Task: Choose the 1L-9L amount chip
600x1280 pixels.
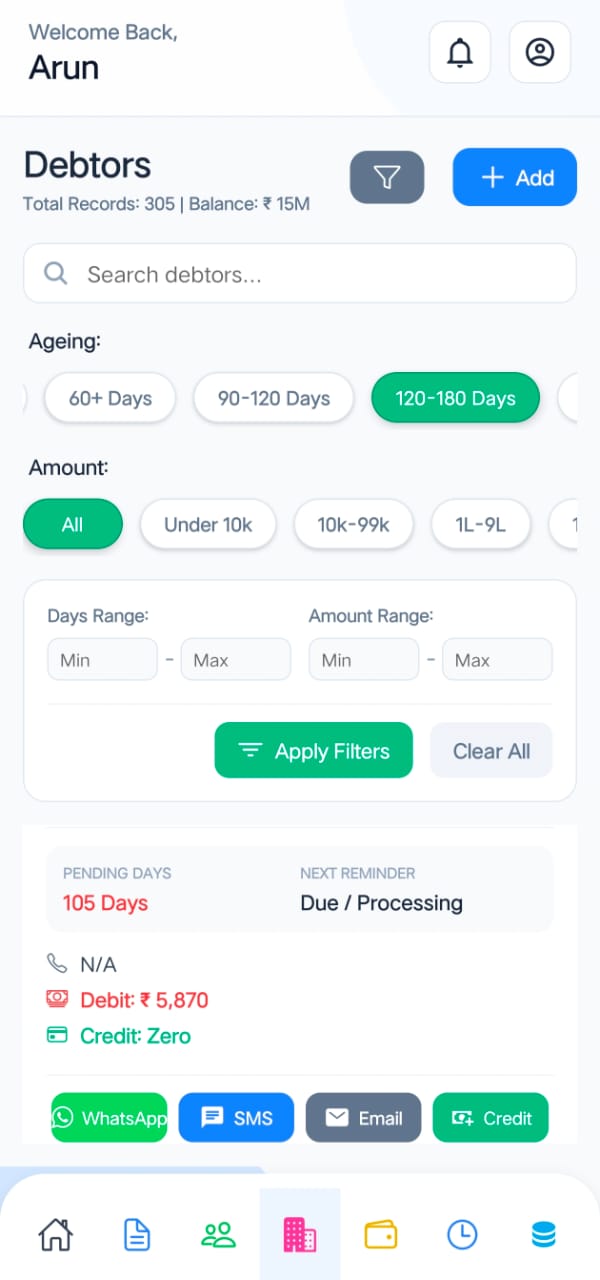Action: (481, 525)
